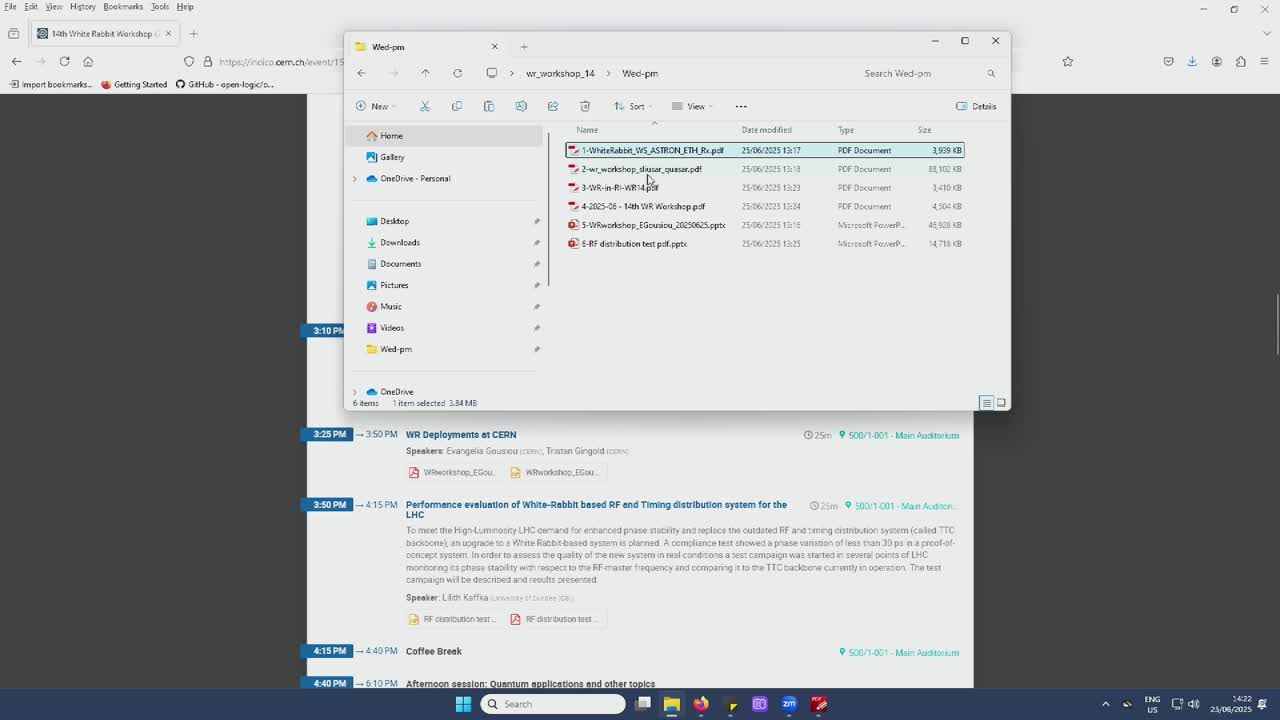Show hidden system tray icons
The height and width of the screenshot is (720, 1280).
[1105, 704]
